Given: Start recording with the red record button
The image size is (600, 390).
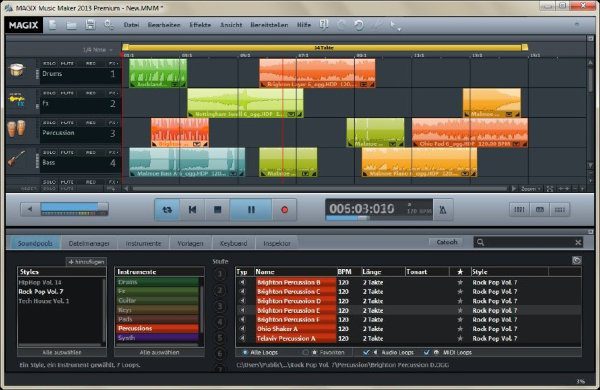Looking at the screenshot, I should point(284,209).
